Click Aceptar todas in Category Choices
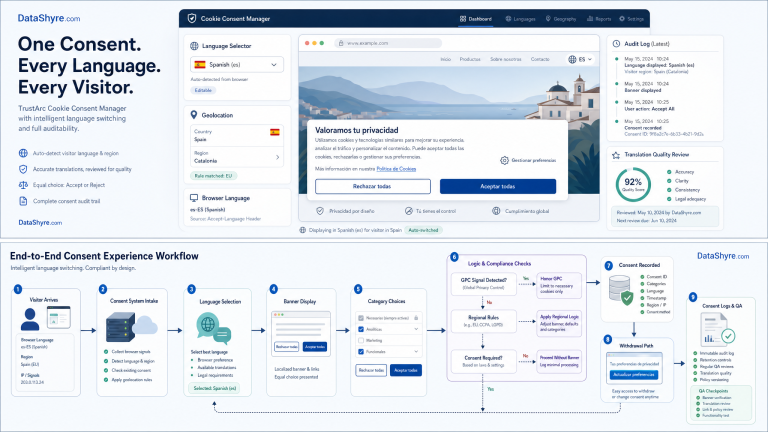This screenshot has width=768, height=432. [x=406, y=370]
